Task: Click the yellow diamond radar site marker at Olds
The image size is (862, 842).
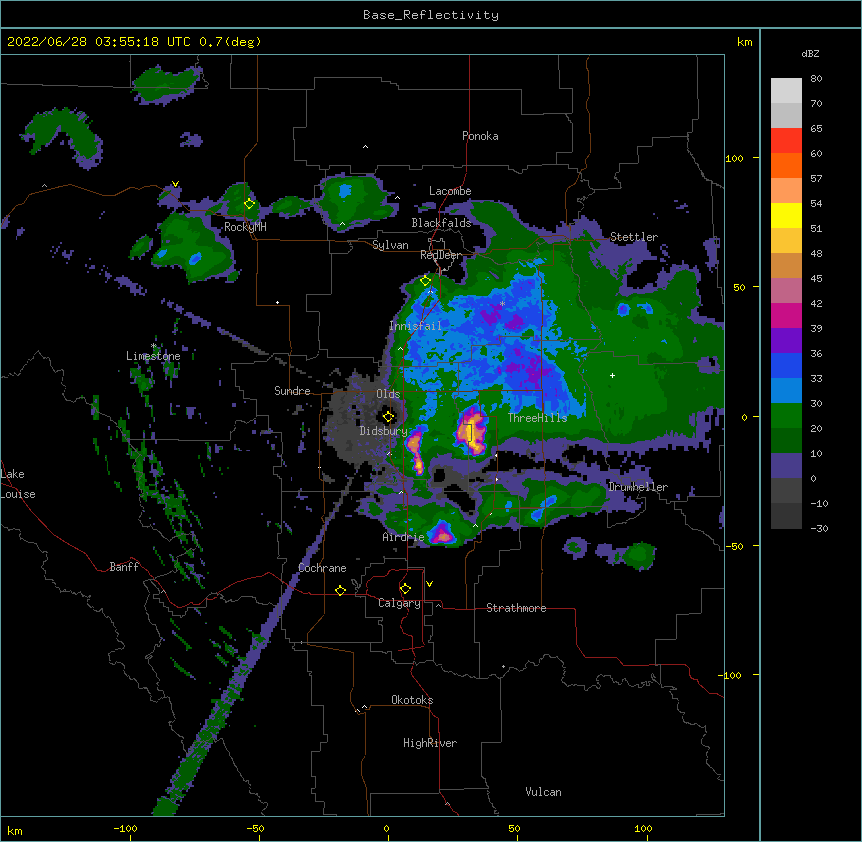Action: [388, 416]
